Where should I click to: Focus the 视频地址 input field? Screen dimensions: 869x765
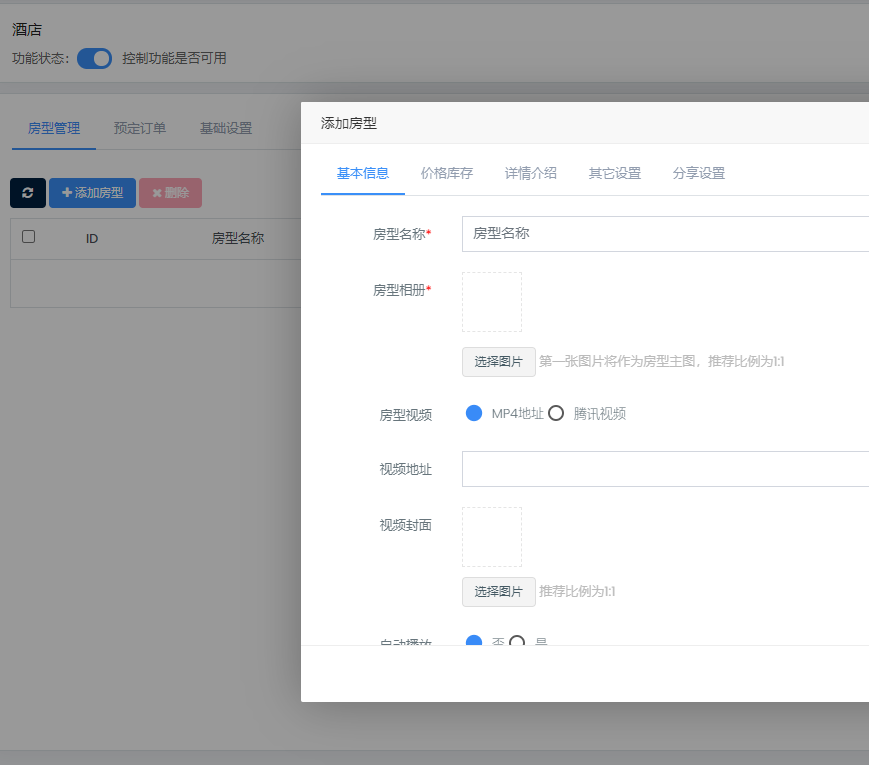pyautogui.click(x=665, y=469)
